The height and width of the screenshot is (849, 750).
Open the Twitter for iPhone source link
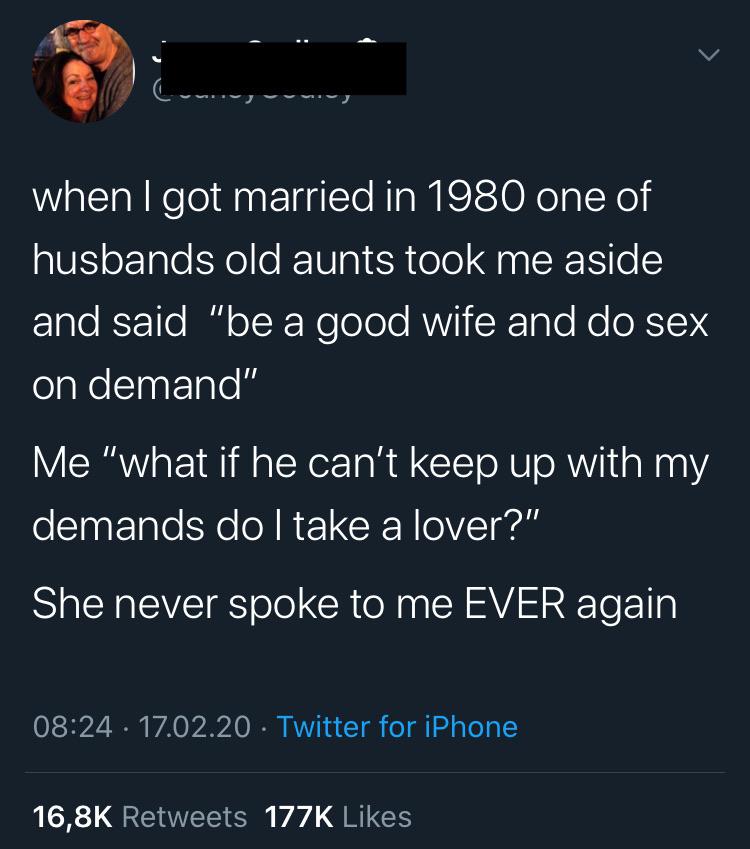point(397,727)
